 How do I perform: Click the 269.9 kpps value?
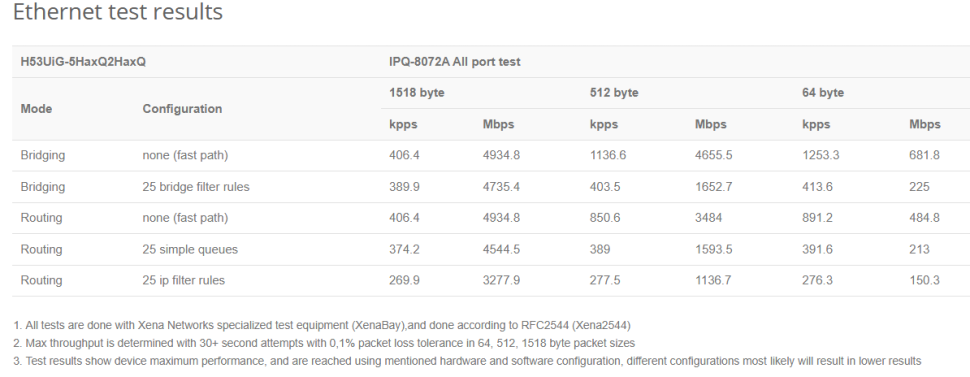click(x=404, y=280)
